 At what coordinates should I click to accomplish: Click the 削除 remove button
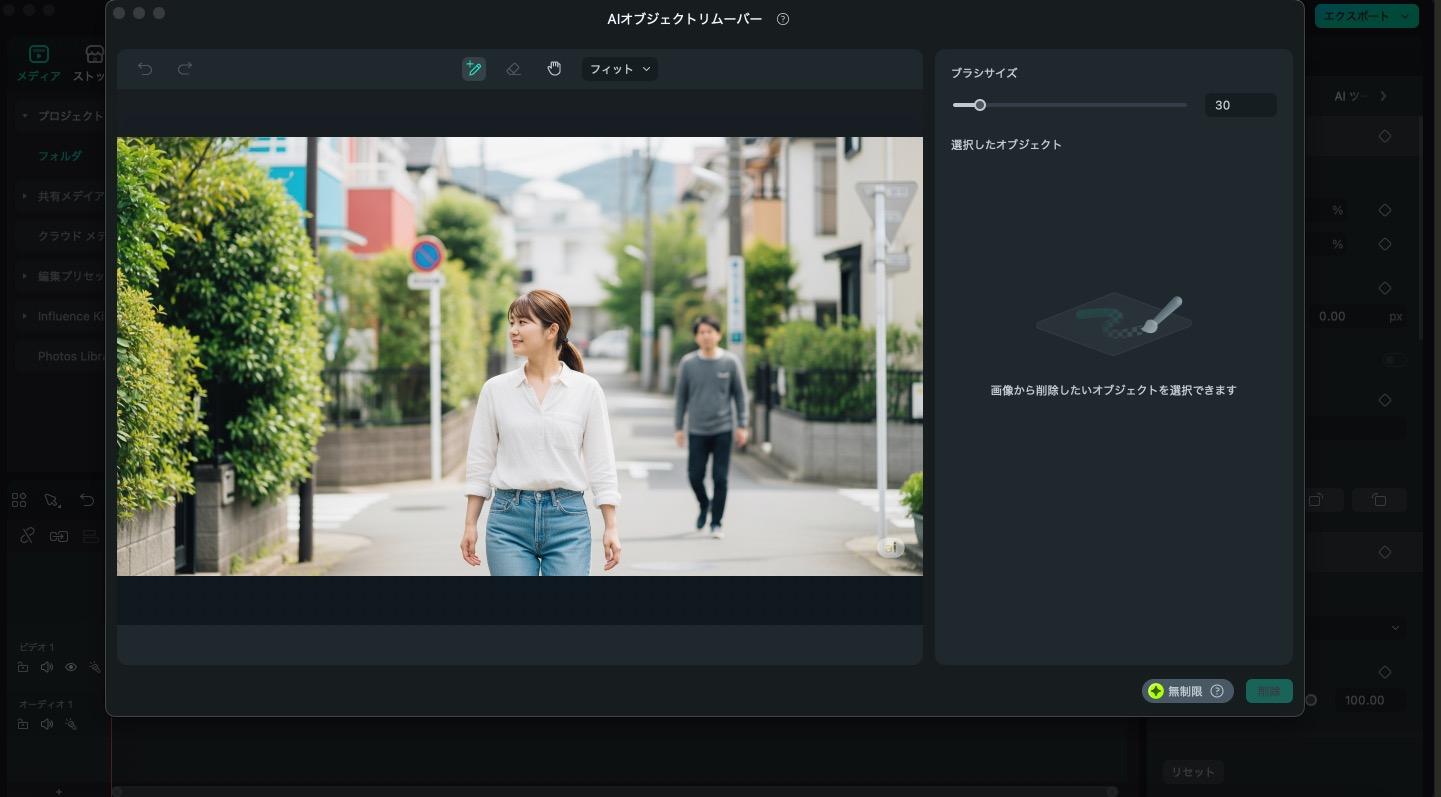[x=1269, y=691]
